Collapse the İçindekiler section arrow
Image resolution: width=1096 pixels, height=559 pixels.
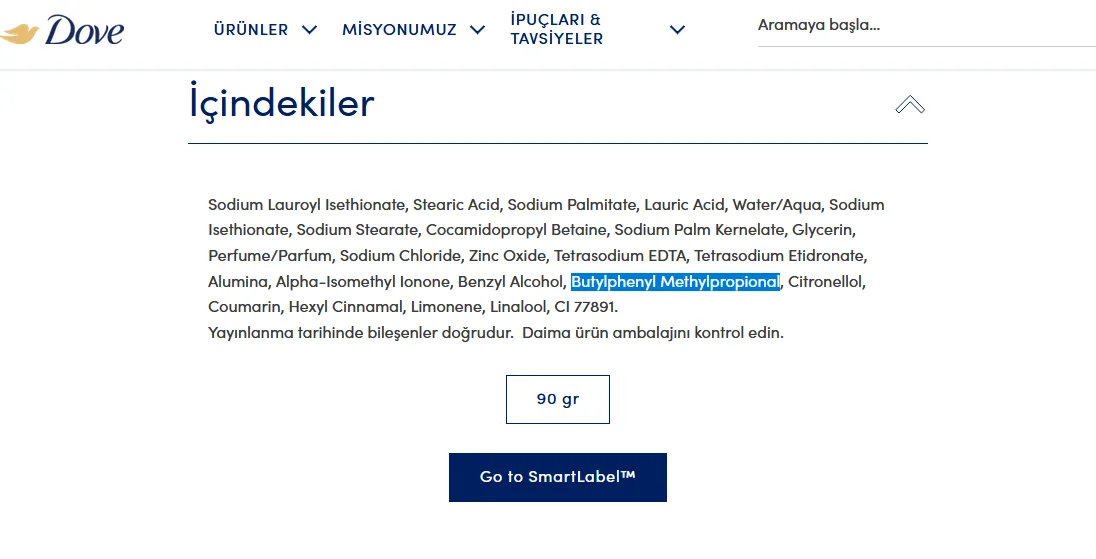click(x=909, y=104)
